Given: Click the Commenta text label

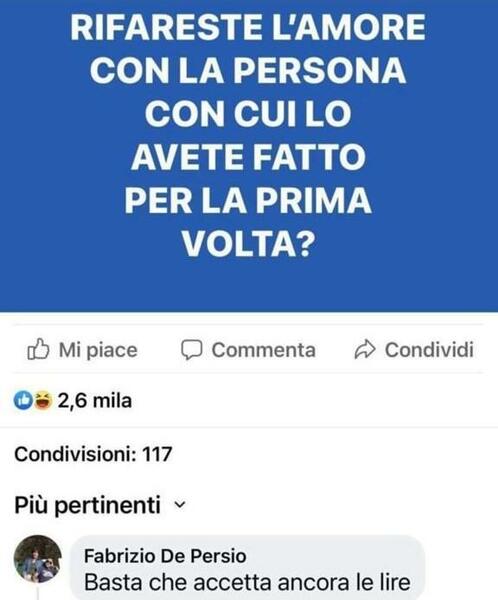Looking at the screenshot, I should click(x=264, y=350).
